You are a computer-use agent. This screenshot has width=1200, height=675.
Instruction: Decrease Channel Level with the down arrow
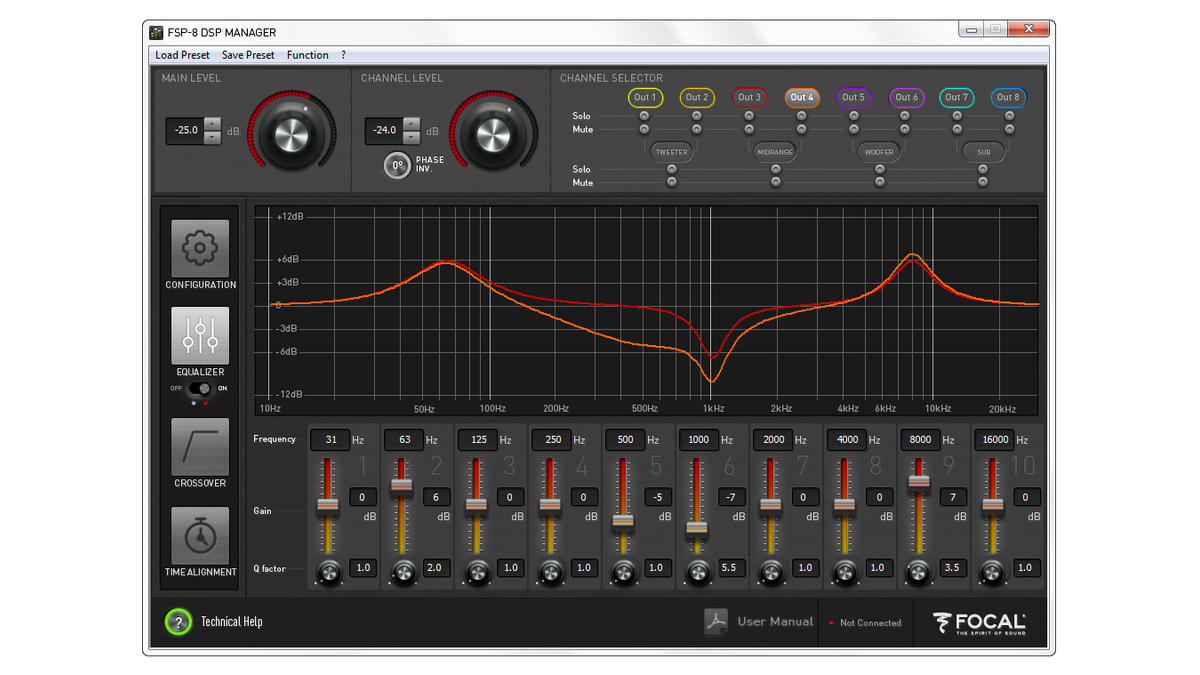(412, 137)
